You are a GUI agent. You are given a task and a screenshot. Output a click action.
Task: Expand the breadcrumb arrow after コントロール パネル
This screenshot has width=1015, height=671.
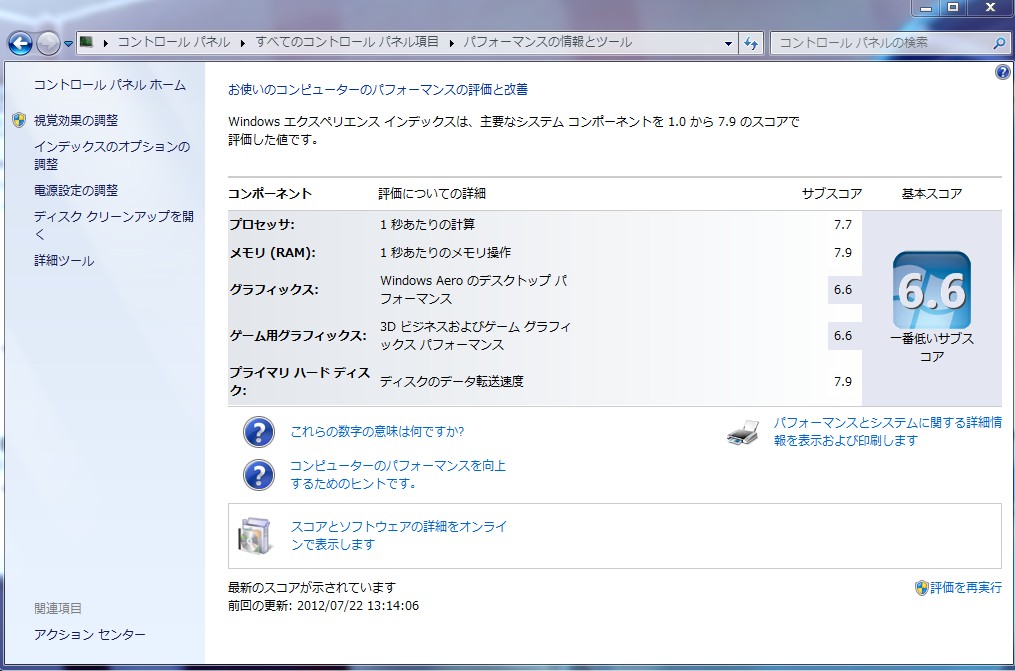click(242, 43)
